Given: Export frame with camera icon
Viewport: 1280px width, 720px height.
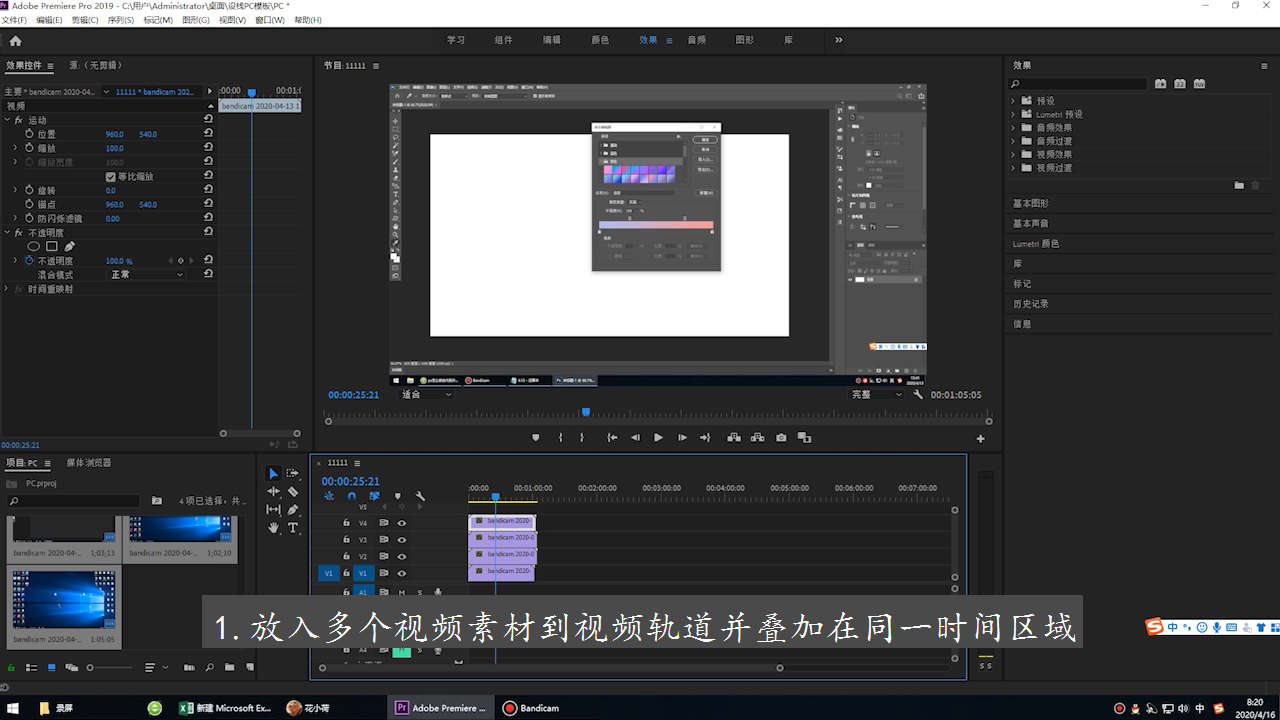Looking at the screenshot, I should [x=781, y=437].
